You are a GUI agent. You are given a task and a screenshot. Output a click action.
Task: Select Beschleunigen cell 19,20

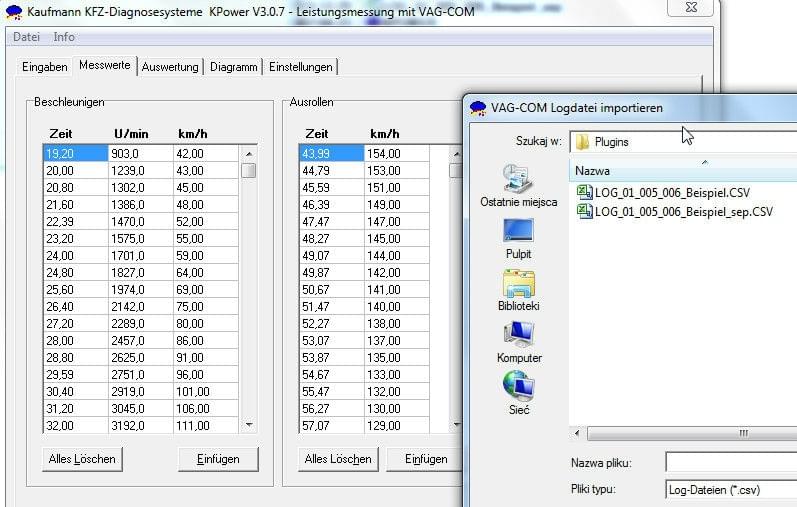pyautogui.click(x=76, y=154)
